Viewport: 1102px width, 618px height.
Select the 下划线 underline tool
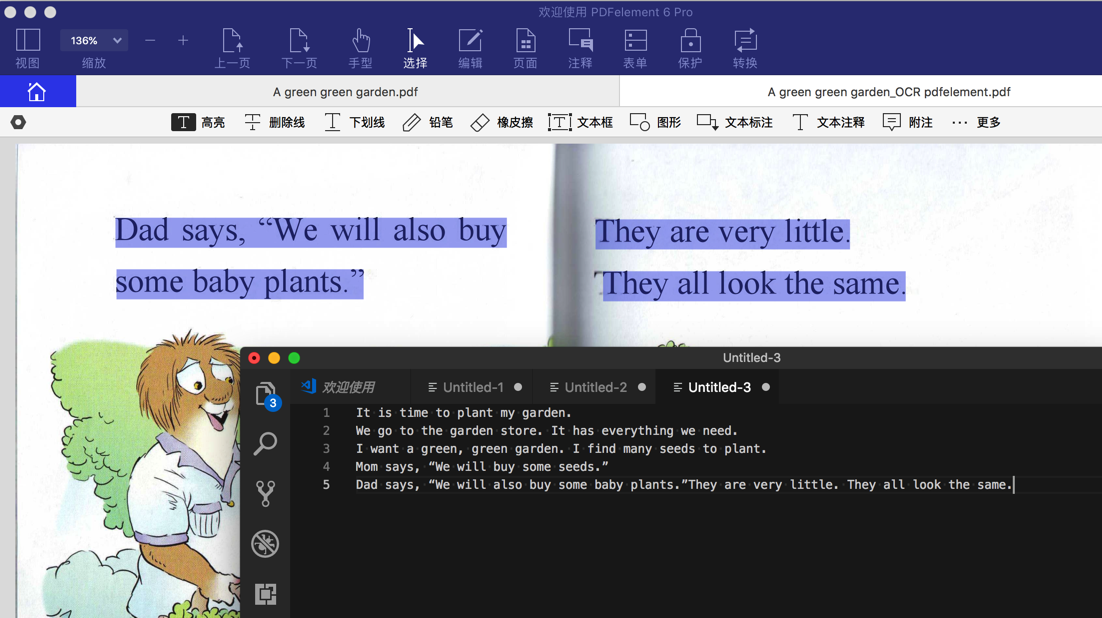pyautogui.click(x=355, y=122)
